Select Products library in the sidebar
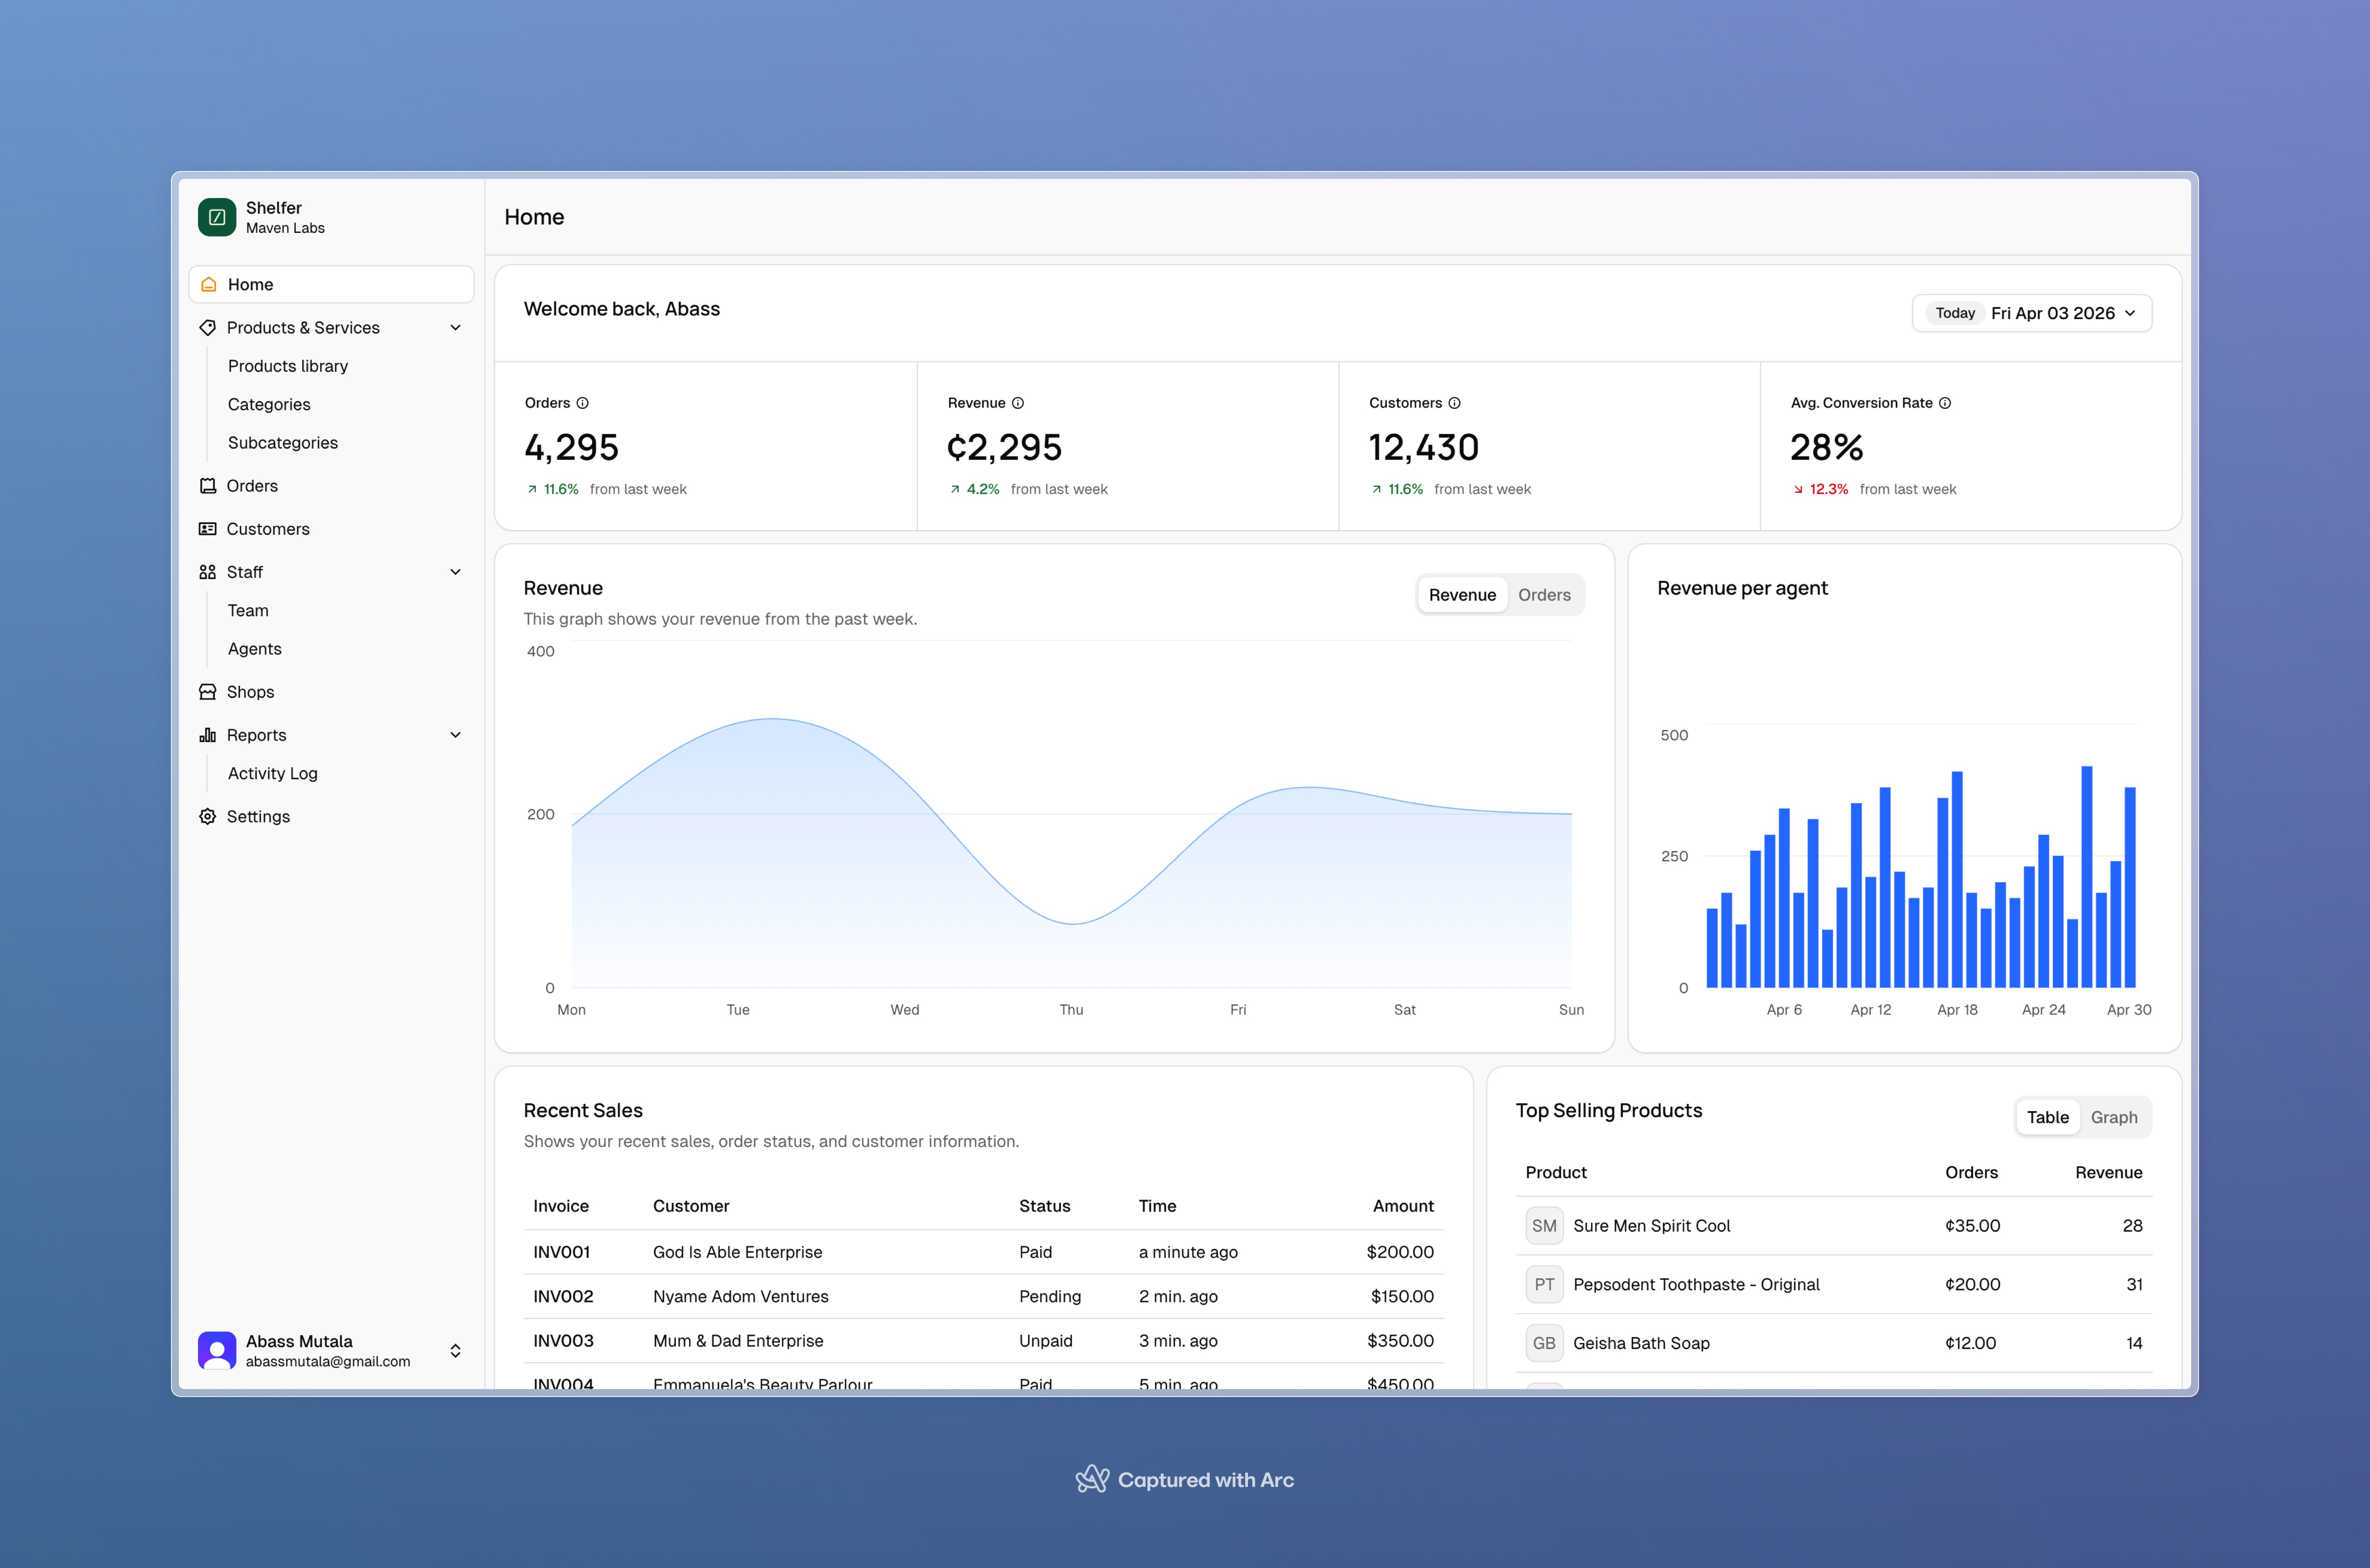 [x=288, y=366]
